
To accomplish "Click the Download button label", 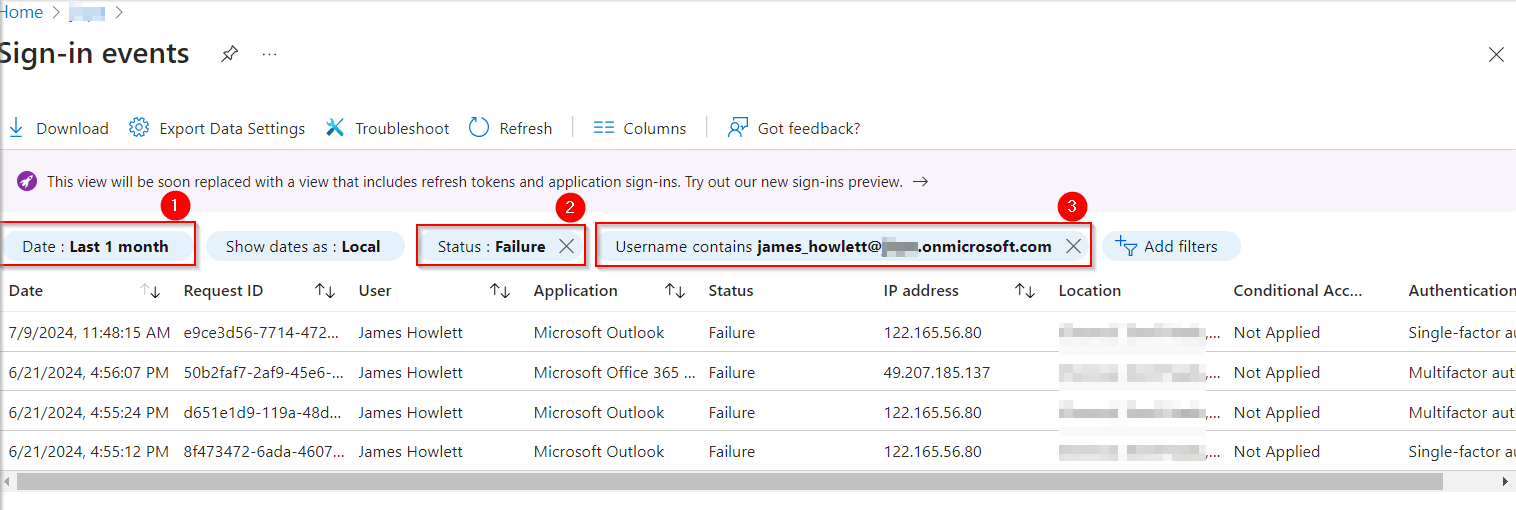I will pos(72,128).
